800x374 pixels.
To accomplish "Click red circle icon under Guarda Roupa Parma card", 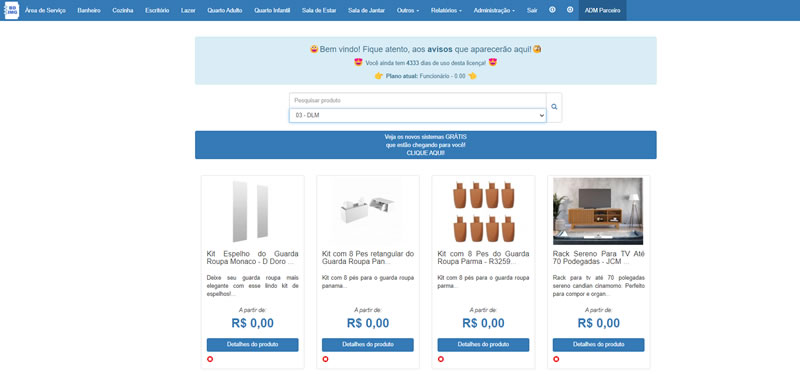I will (441, 359).
